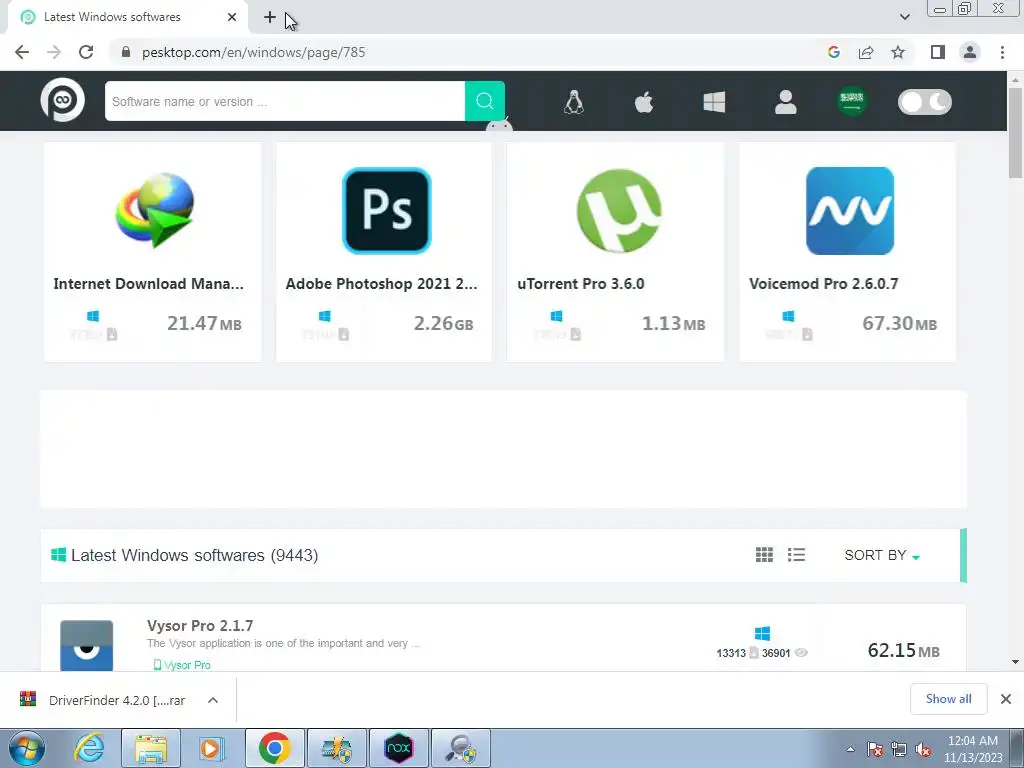
Task: Click 21.47 MB size on IDM card
Action: [x=204, y=323]
